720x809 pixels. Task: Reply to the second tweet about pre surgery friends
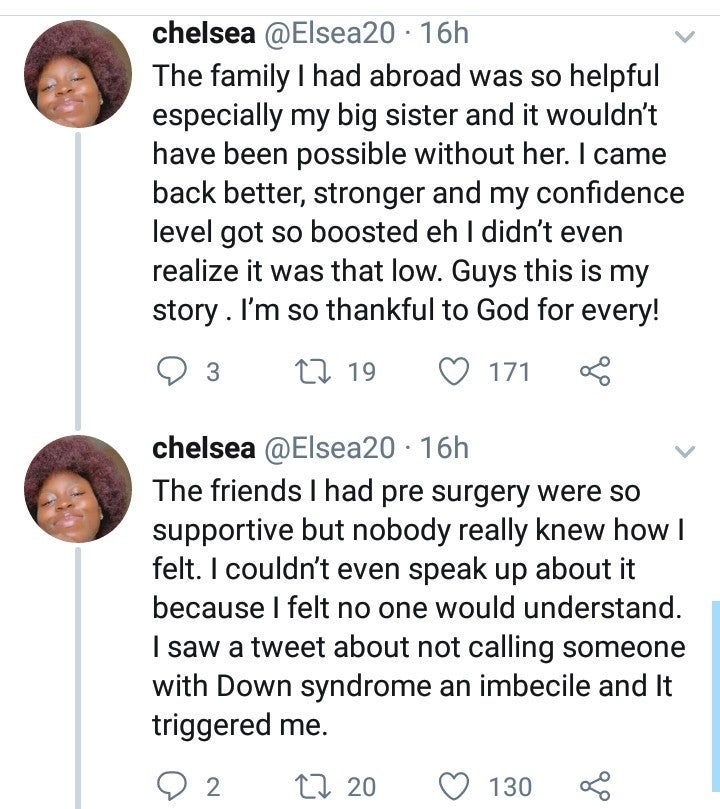pyautogui.click(x=173, y=786)
